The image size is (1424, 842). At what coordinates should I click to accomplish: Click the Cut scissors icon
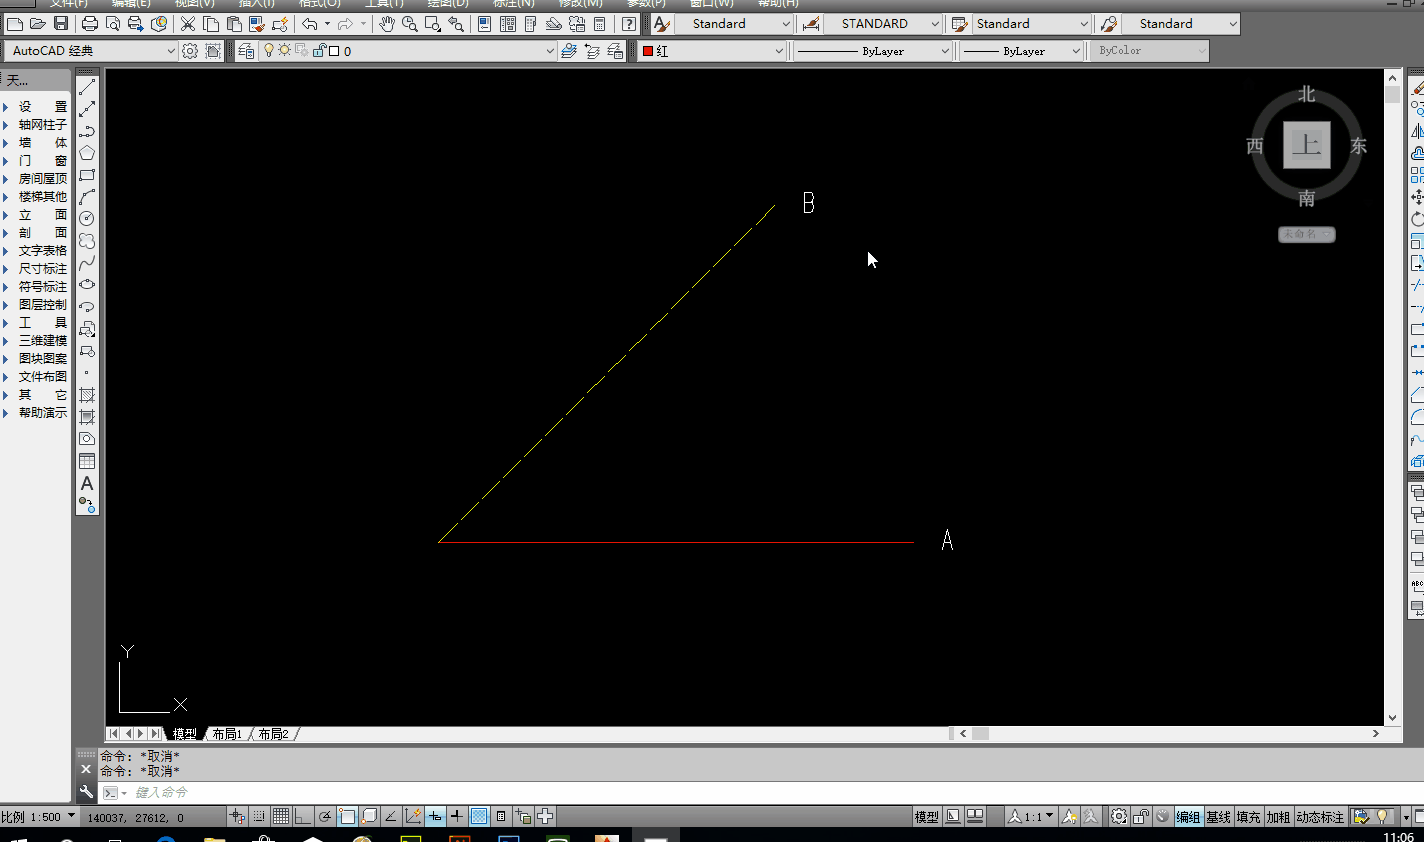click(x=188, y=23)
